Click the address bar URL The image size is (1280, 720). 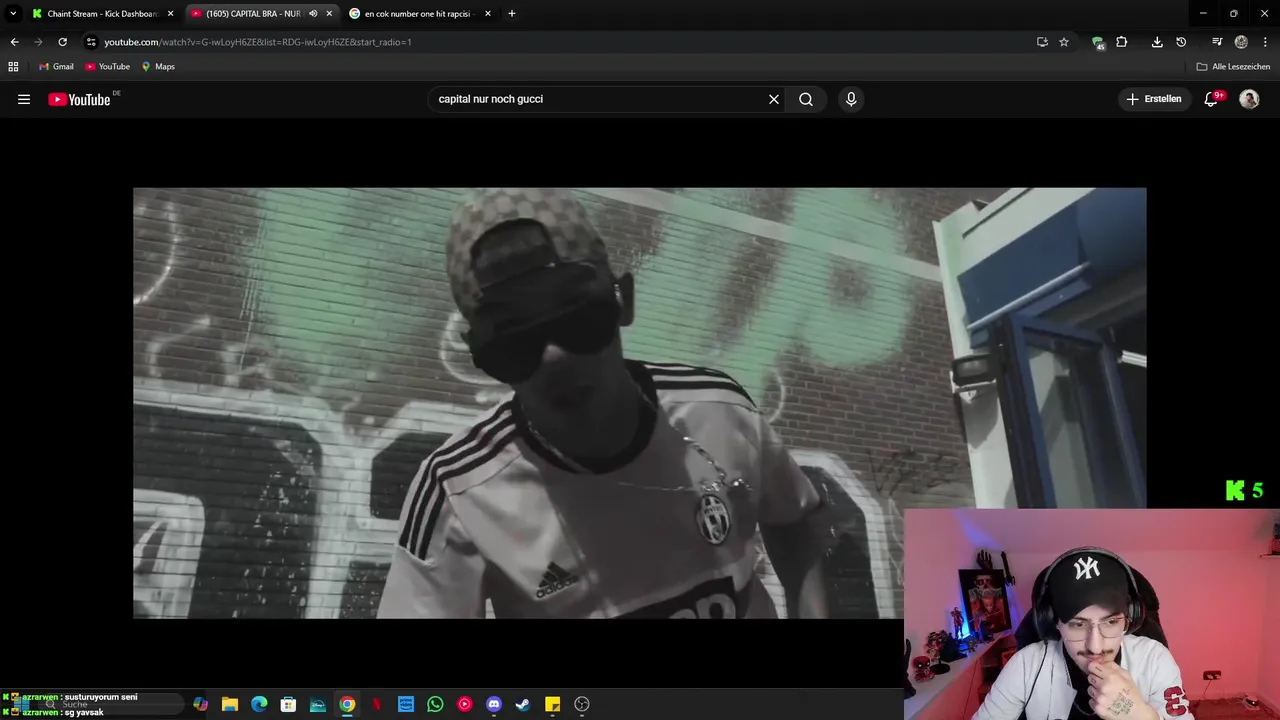coord(258,42)
